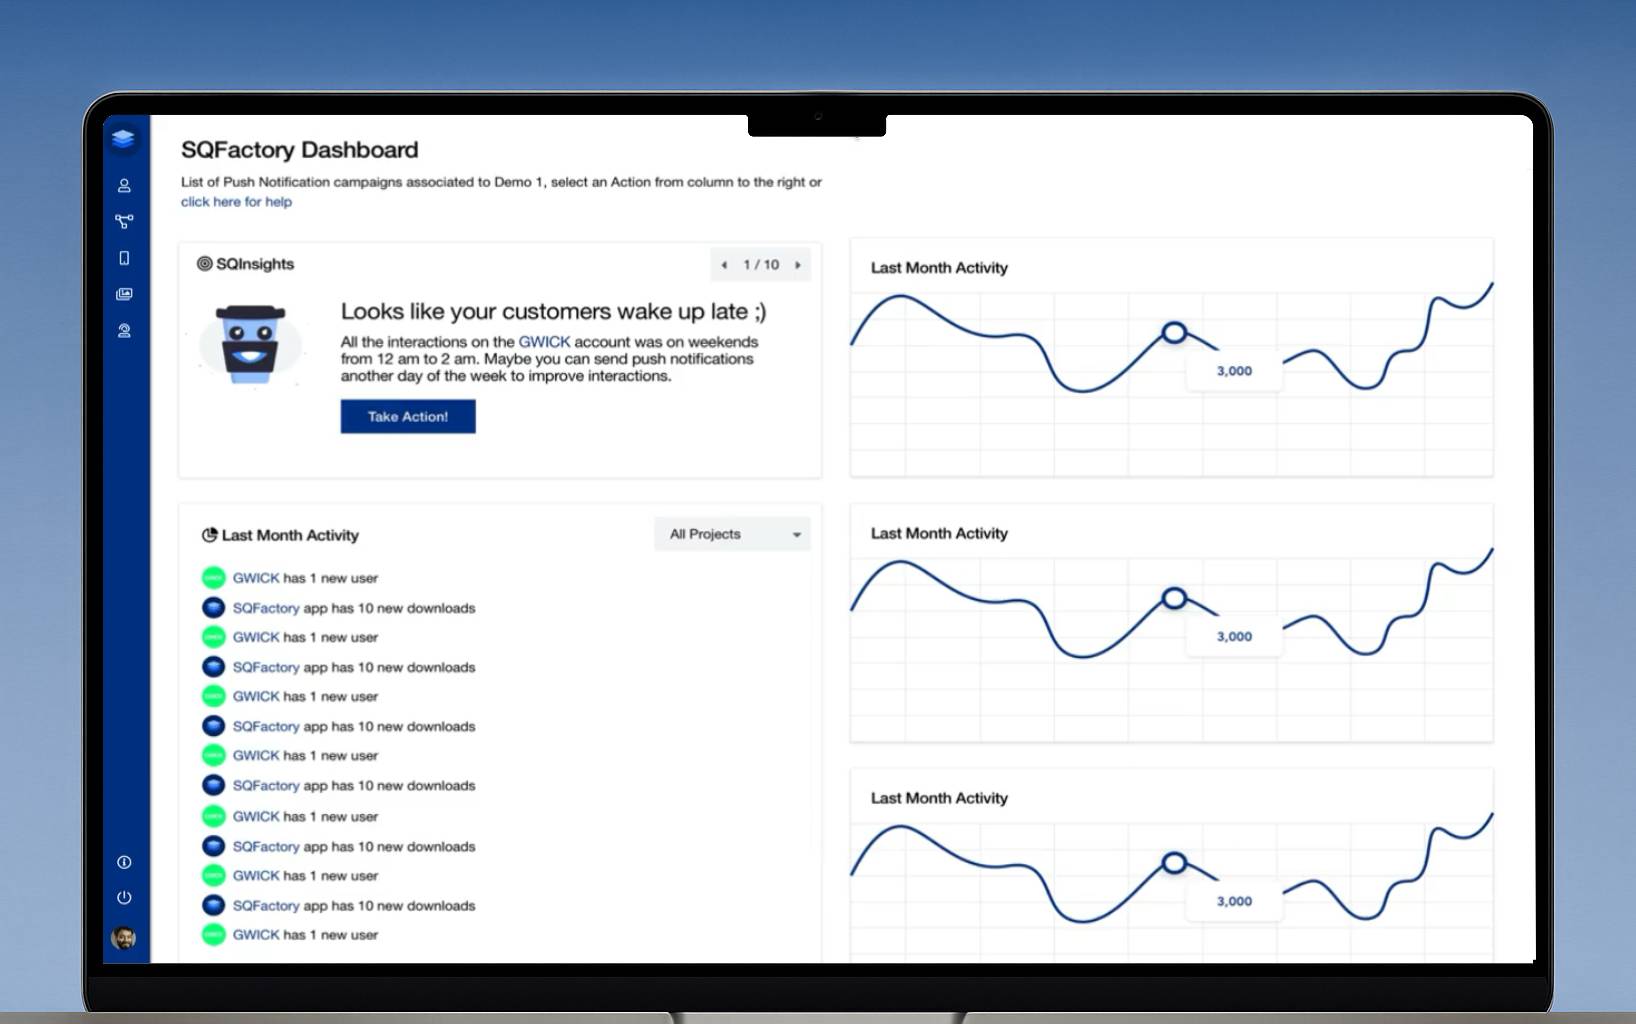Image resolution: width=1636 pixels, height=1024 pixels.
Task: Open the workflow nodes icon in sidebar
Action: coord(124,221)
